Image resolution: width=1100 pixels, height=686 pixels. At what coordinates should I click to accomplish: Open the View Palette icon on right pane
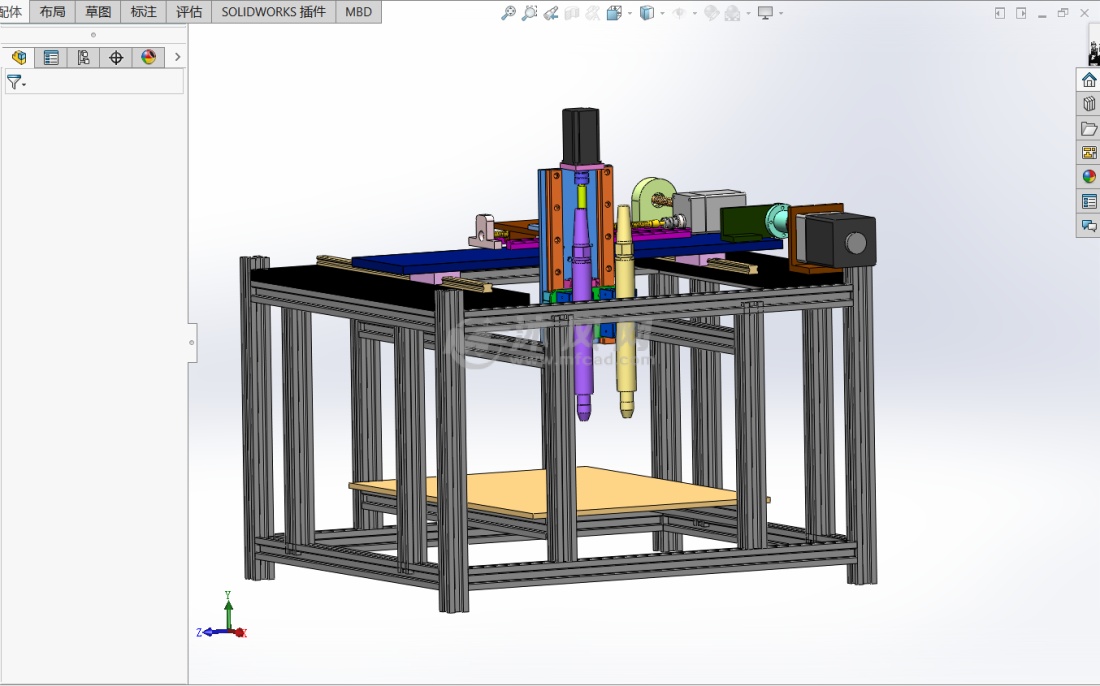pyautogui.click(x=1089, y=152)
